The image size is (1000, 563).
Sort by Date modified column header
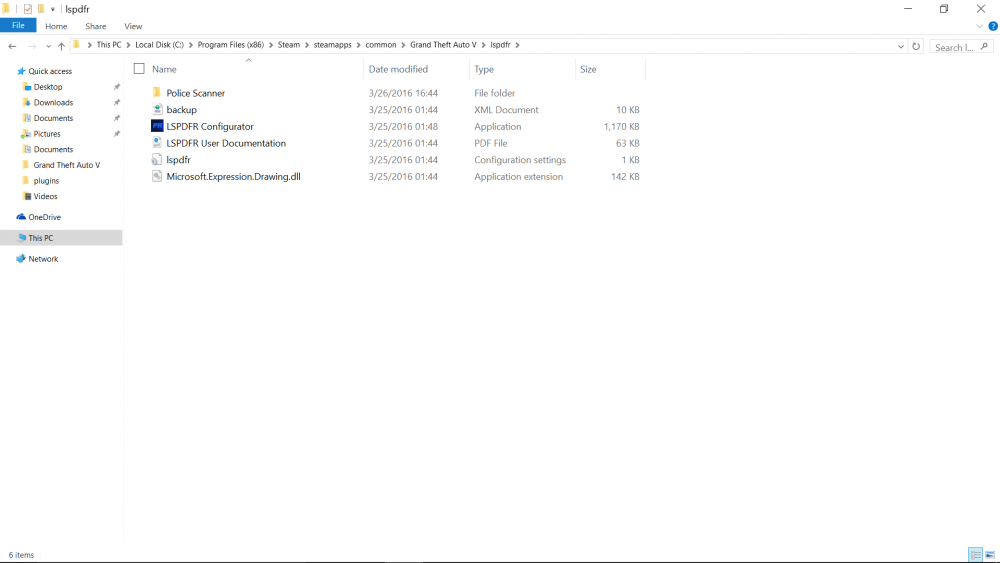point(398,69)
